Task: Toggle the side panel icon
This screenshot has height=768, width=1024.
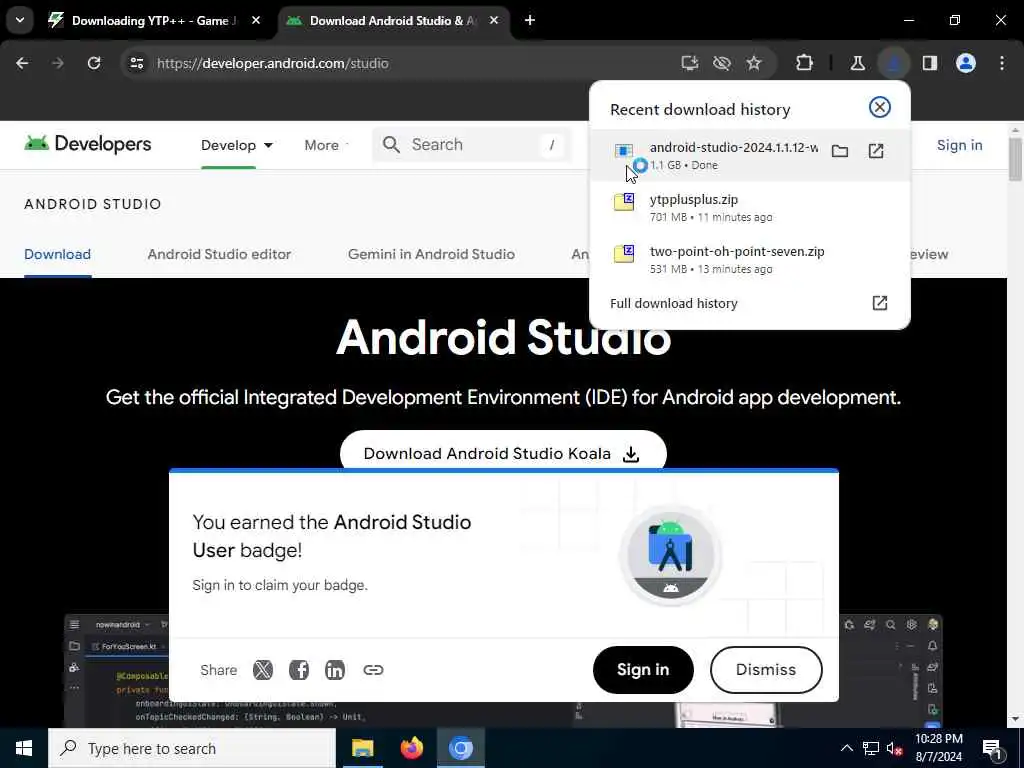Action: (x=930, y=63)
